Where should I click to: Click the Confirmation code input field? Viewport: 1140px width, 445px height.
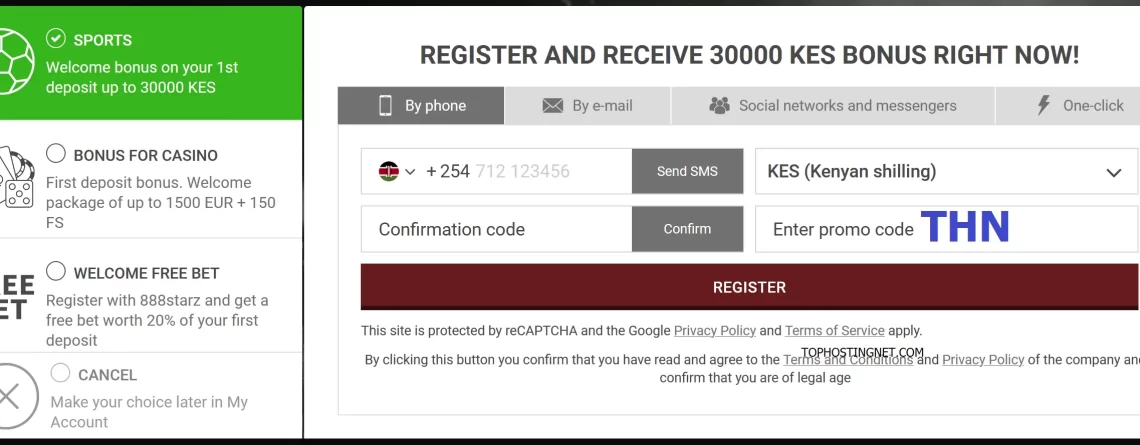tap(497, 229)
